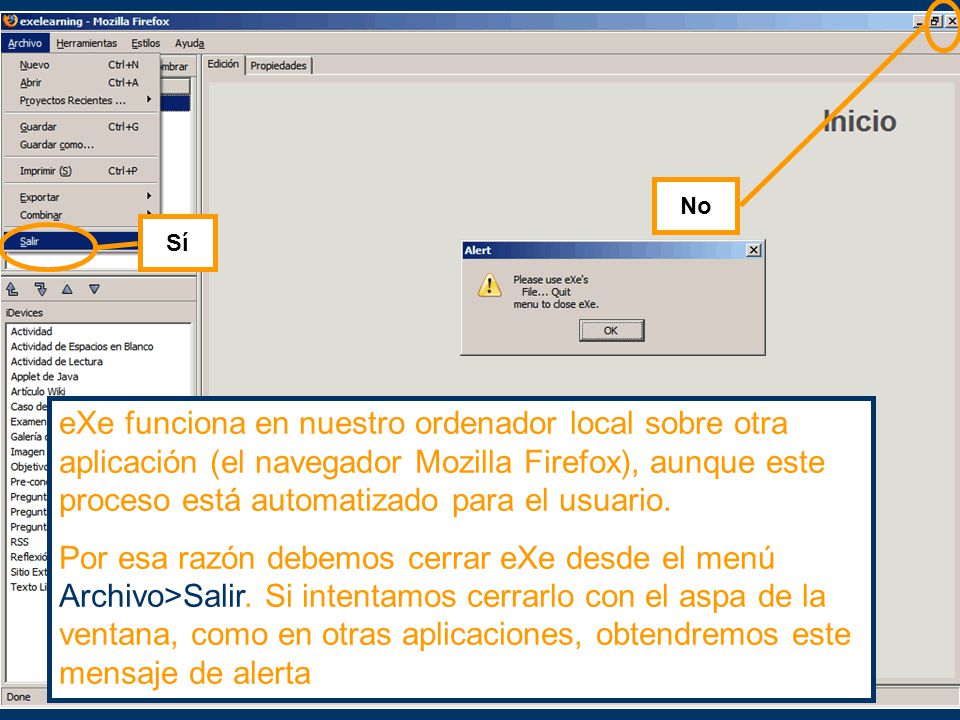
Task: Click the move node down triangle
Action: coord(94,289)
